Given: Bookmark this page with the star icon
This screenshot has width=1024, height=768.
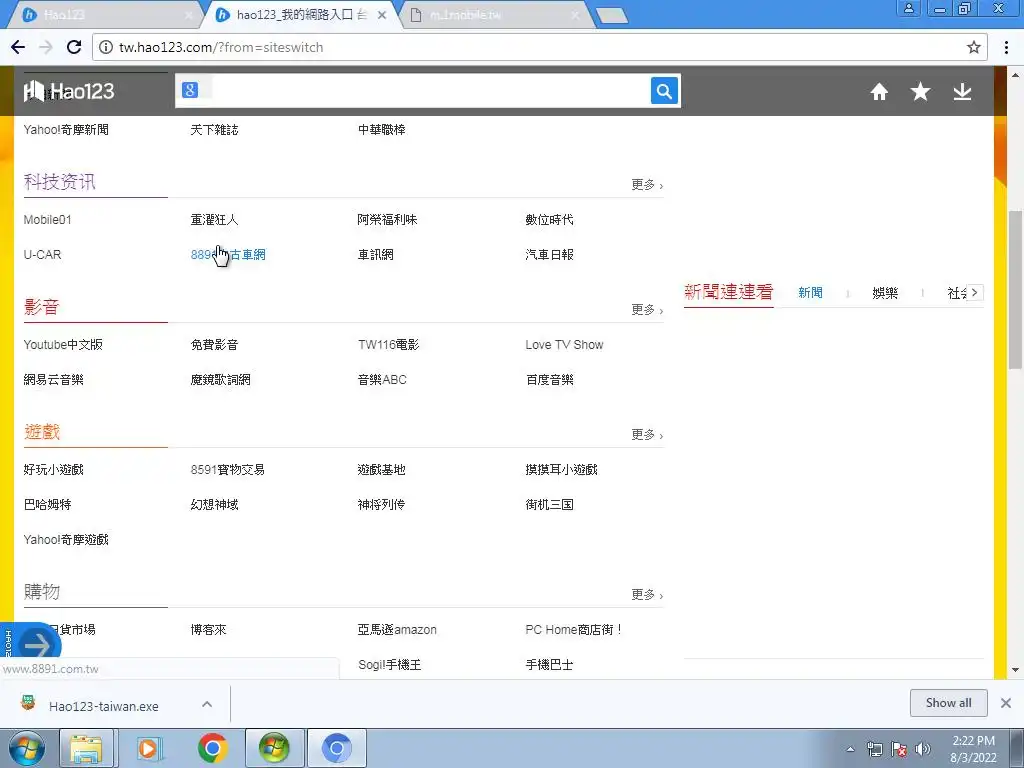Looking at the screenshot, I should tap(974, 47).
